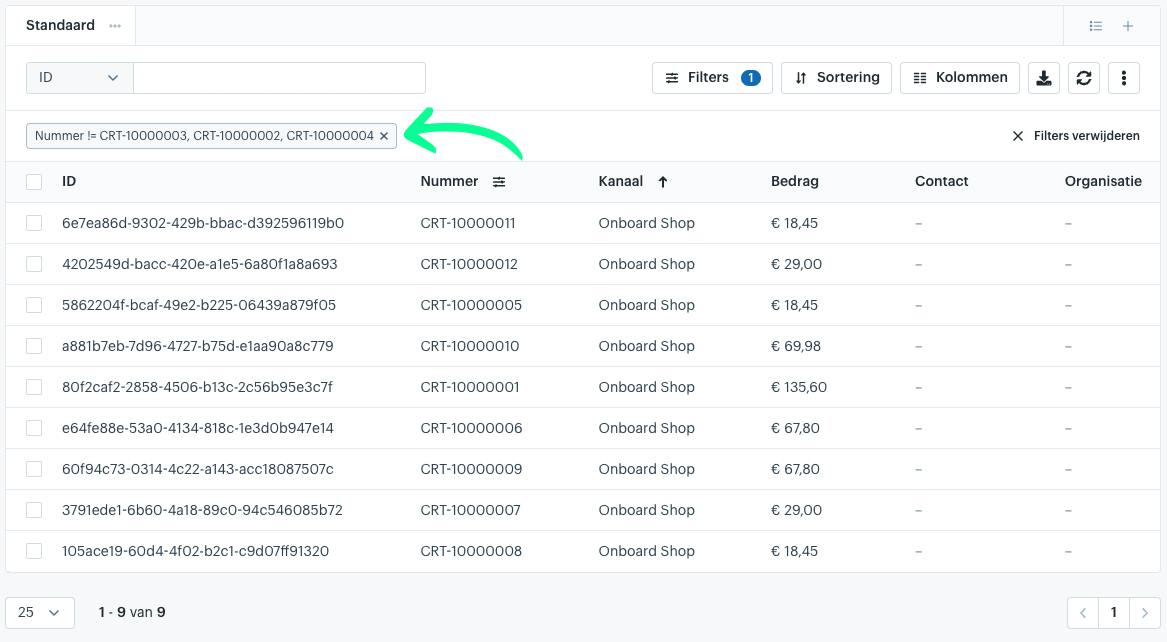1167x642 pixels.
Task: Open the rows-per-page dropdown showing 25
Action: [x=39, y=613]
